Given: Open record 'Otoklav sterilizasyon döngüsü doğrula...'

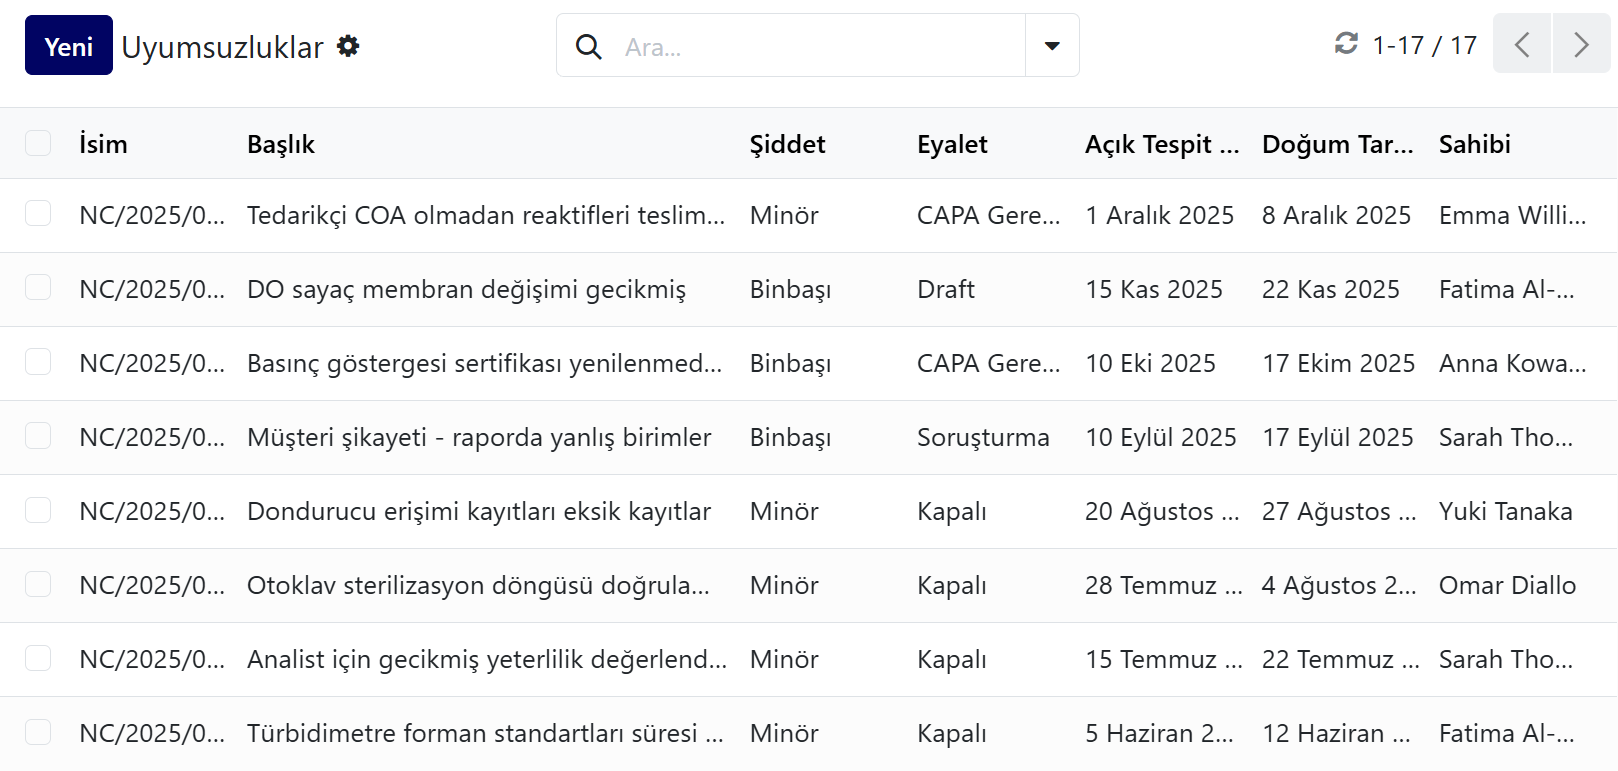Looking at the screenshot, I should 478,585.
